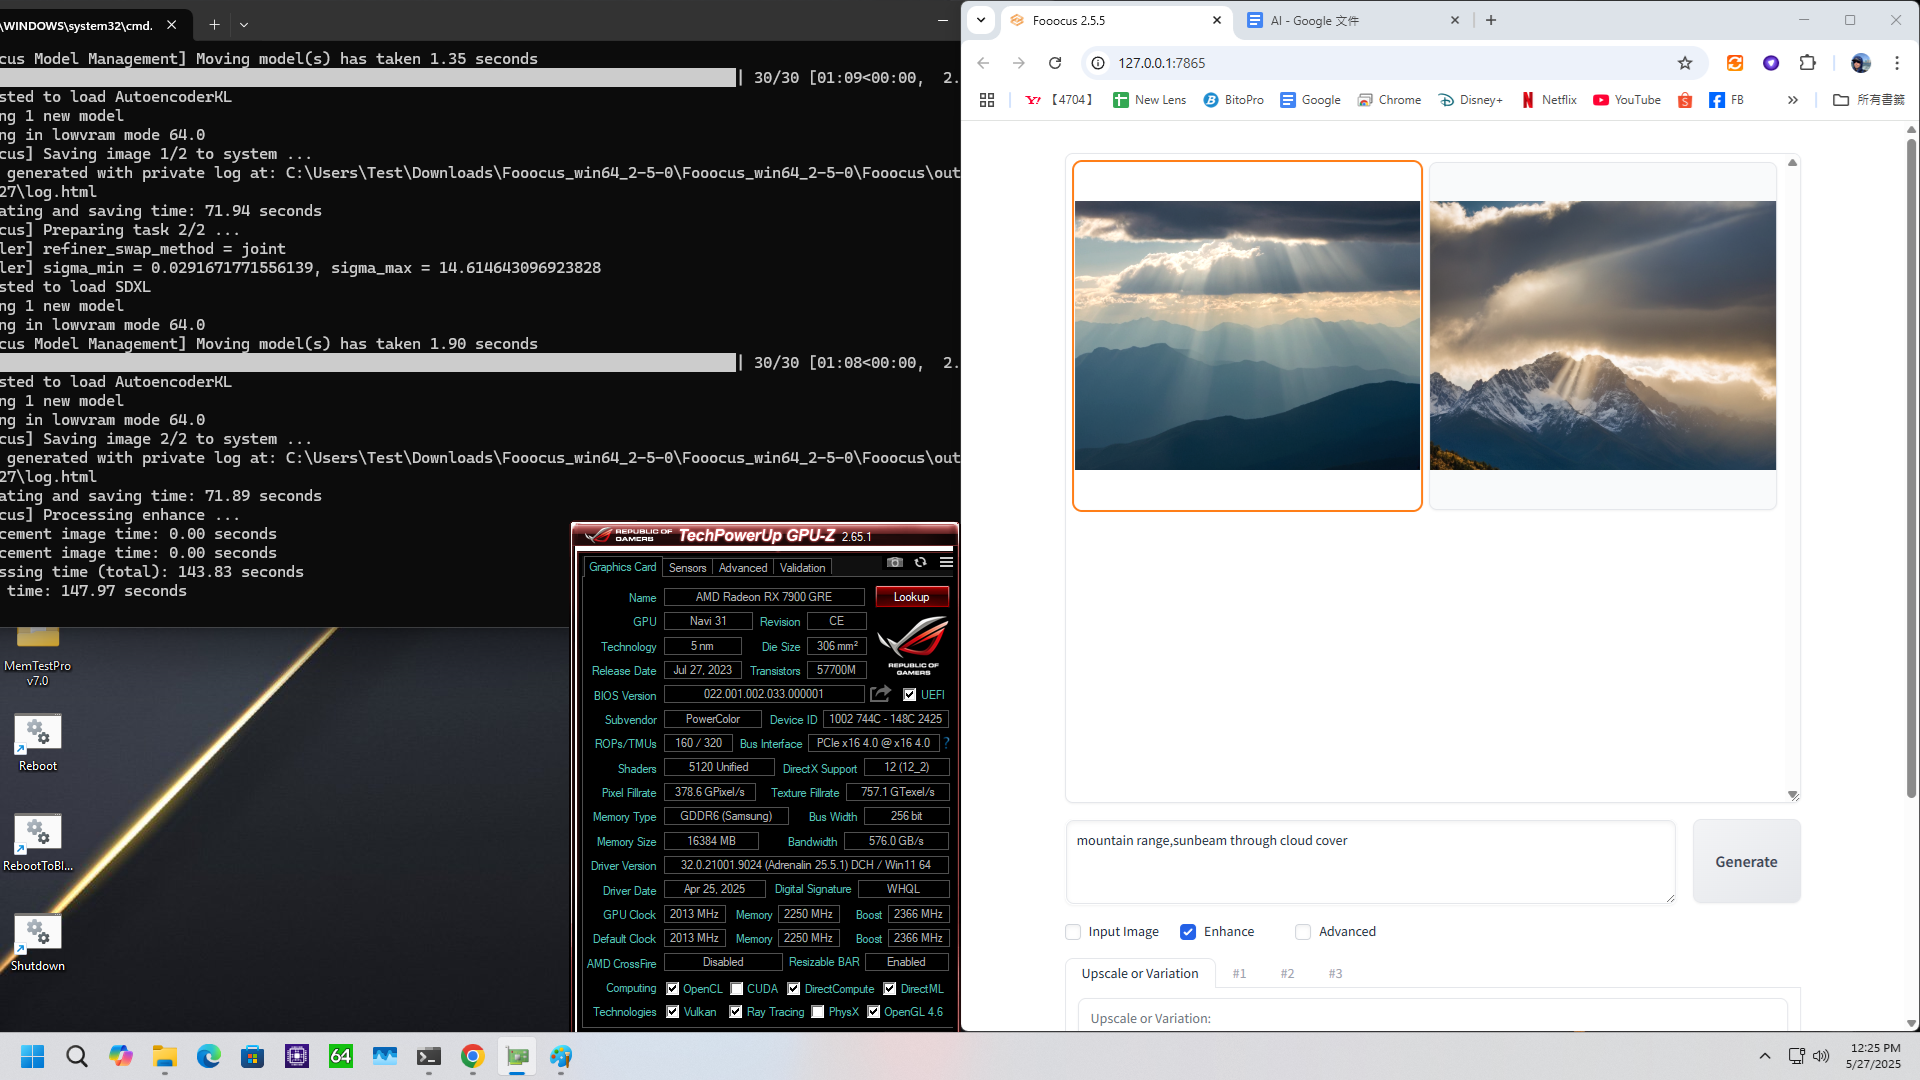Open the BitoPro bookmark

1233,100
